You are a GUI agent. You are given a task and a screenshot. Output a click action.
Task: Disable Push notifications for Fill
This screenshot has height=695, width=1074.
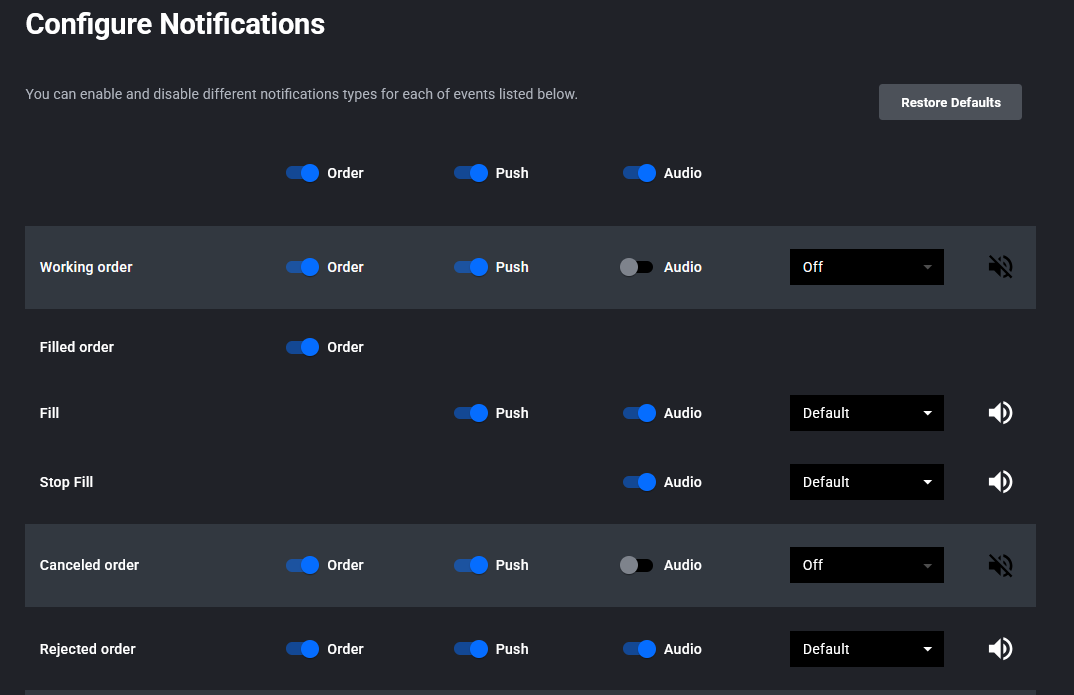point(471,413)
